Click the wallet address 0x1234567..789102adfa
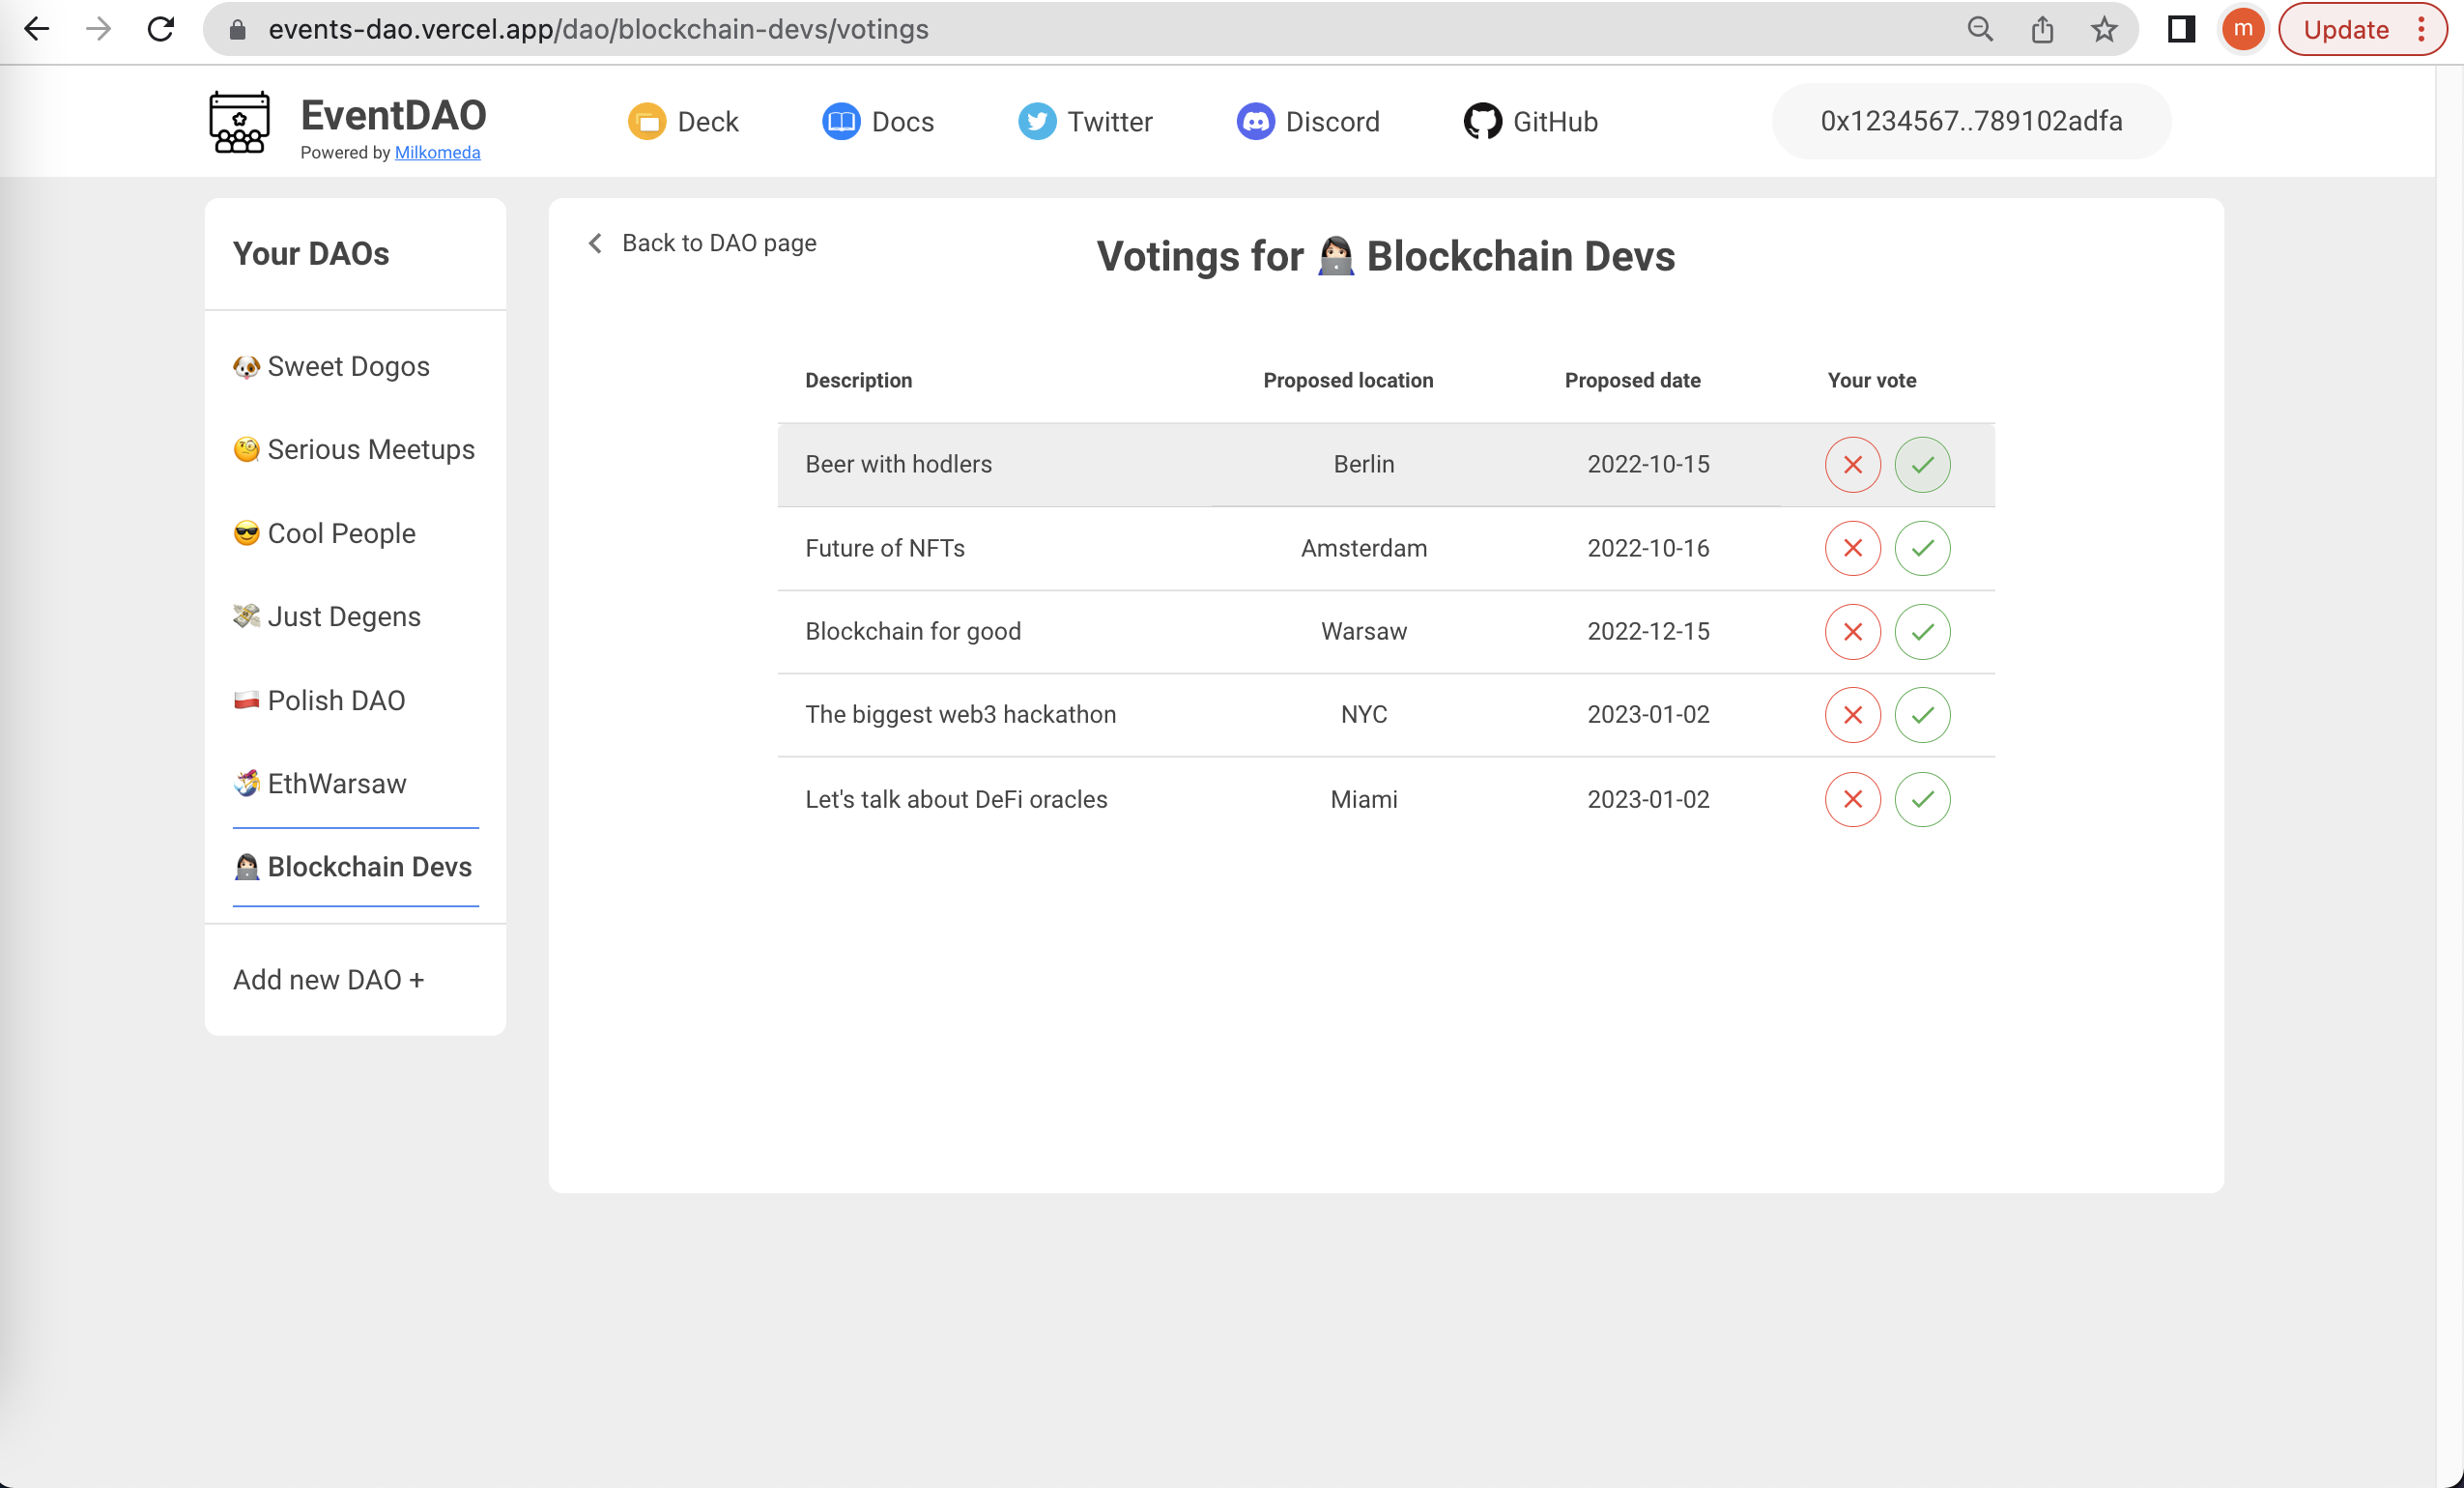The height and width of the screenshot is (1488, 2464). 1970,121
